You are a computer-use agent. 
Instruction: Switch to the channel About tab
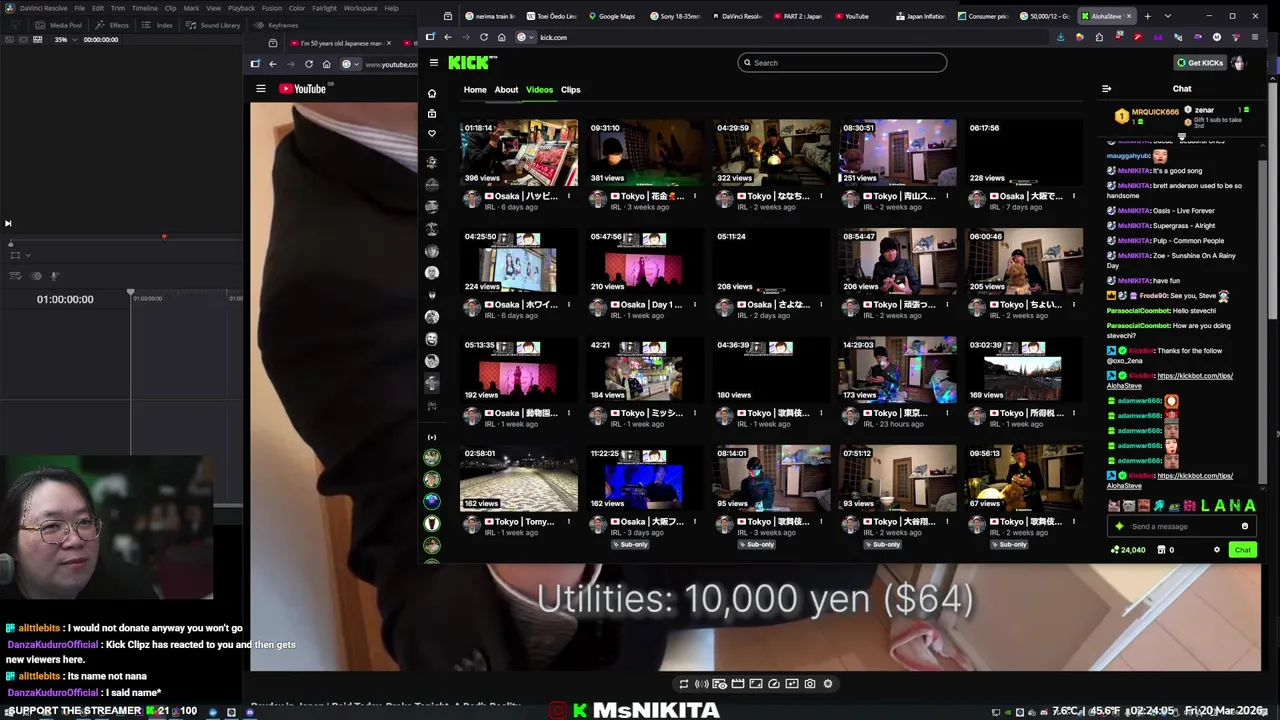[506, 90]
